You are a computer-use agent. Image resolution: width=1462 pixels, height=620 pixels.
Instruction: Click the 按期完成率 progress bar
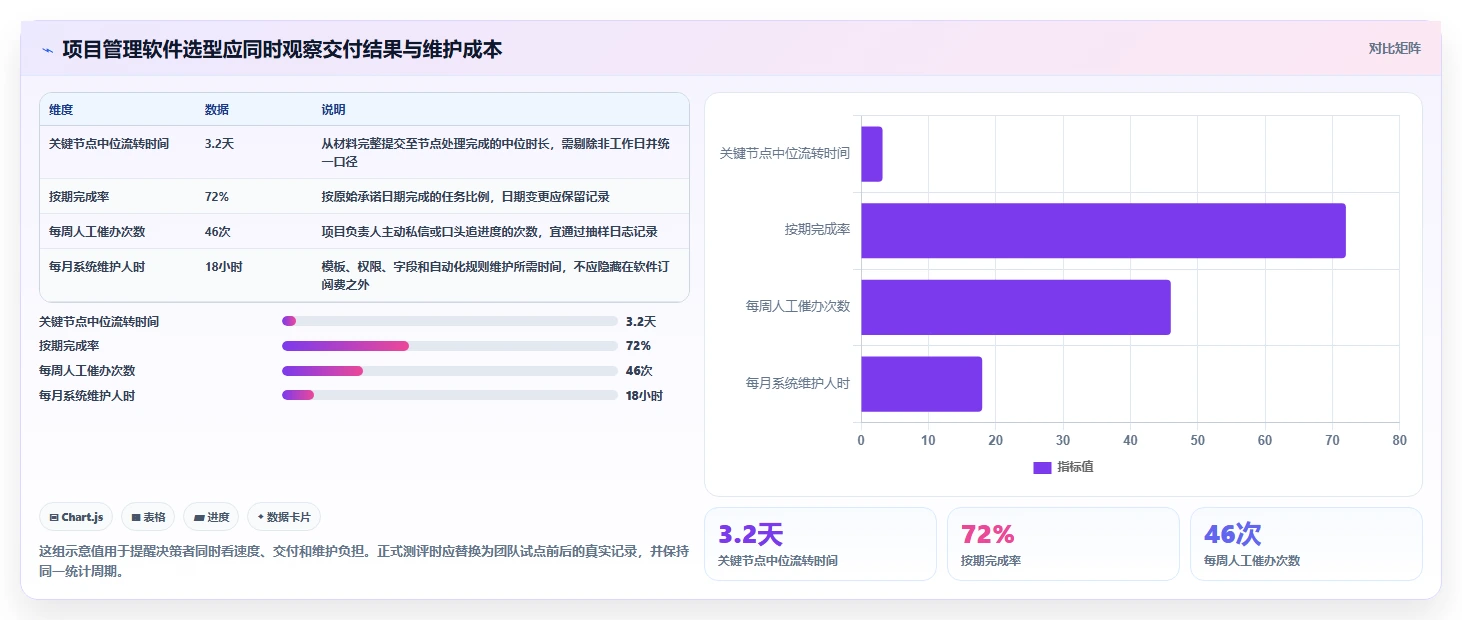(x=450, y=346)
